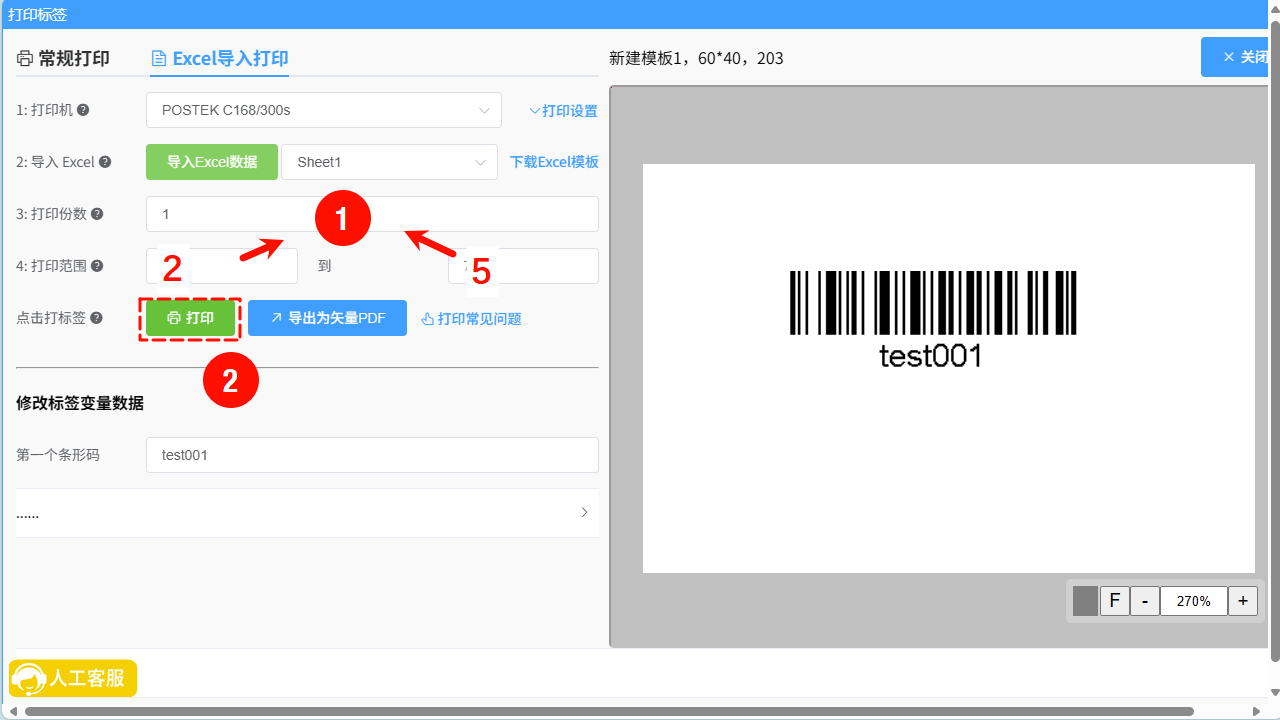Click the 修改标签变量数据 heading
The height and width of the screenshot is (720, 1280).
tap(80, 403)
